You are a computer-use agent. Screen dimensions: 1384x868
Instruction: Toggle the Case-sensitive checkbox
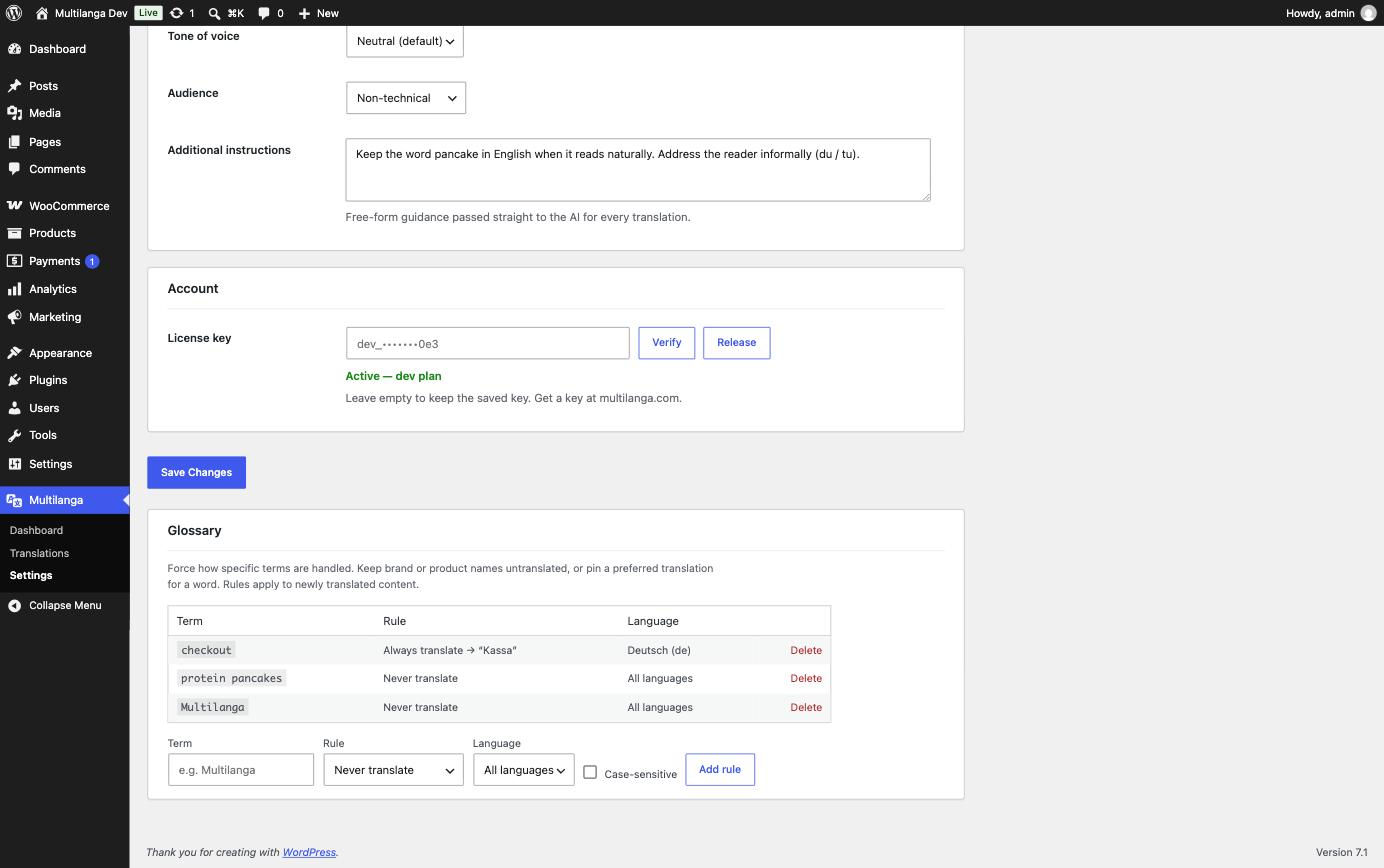coord(590,772)
